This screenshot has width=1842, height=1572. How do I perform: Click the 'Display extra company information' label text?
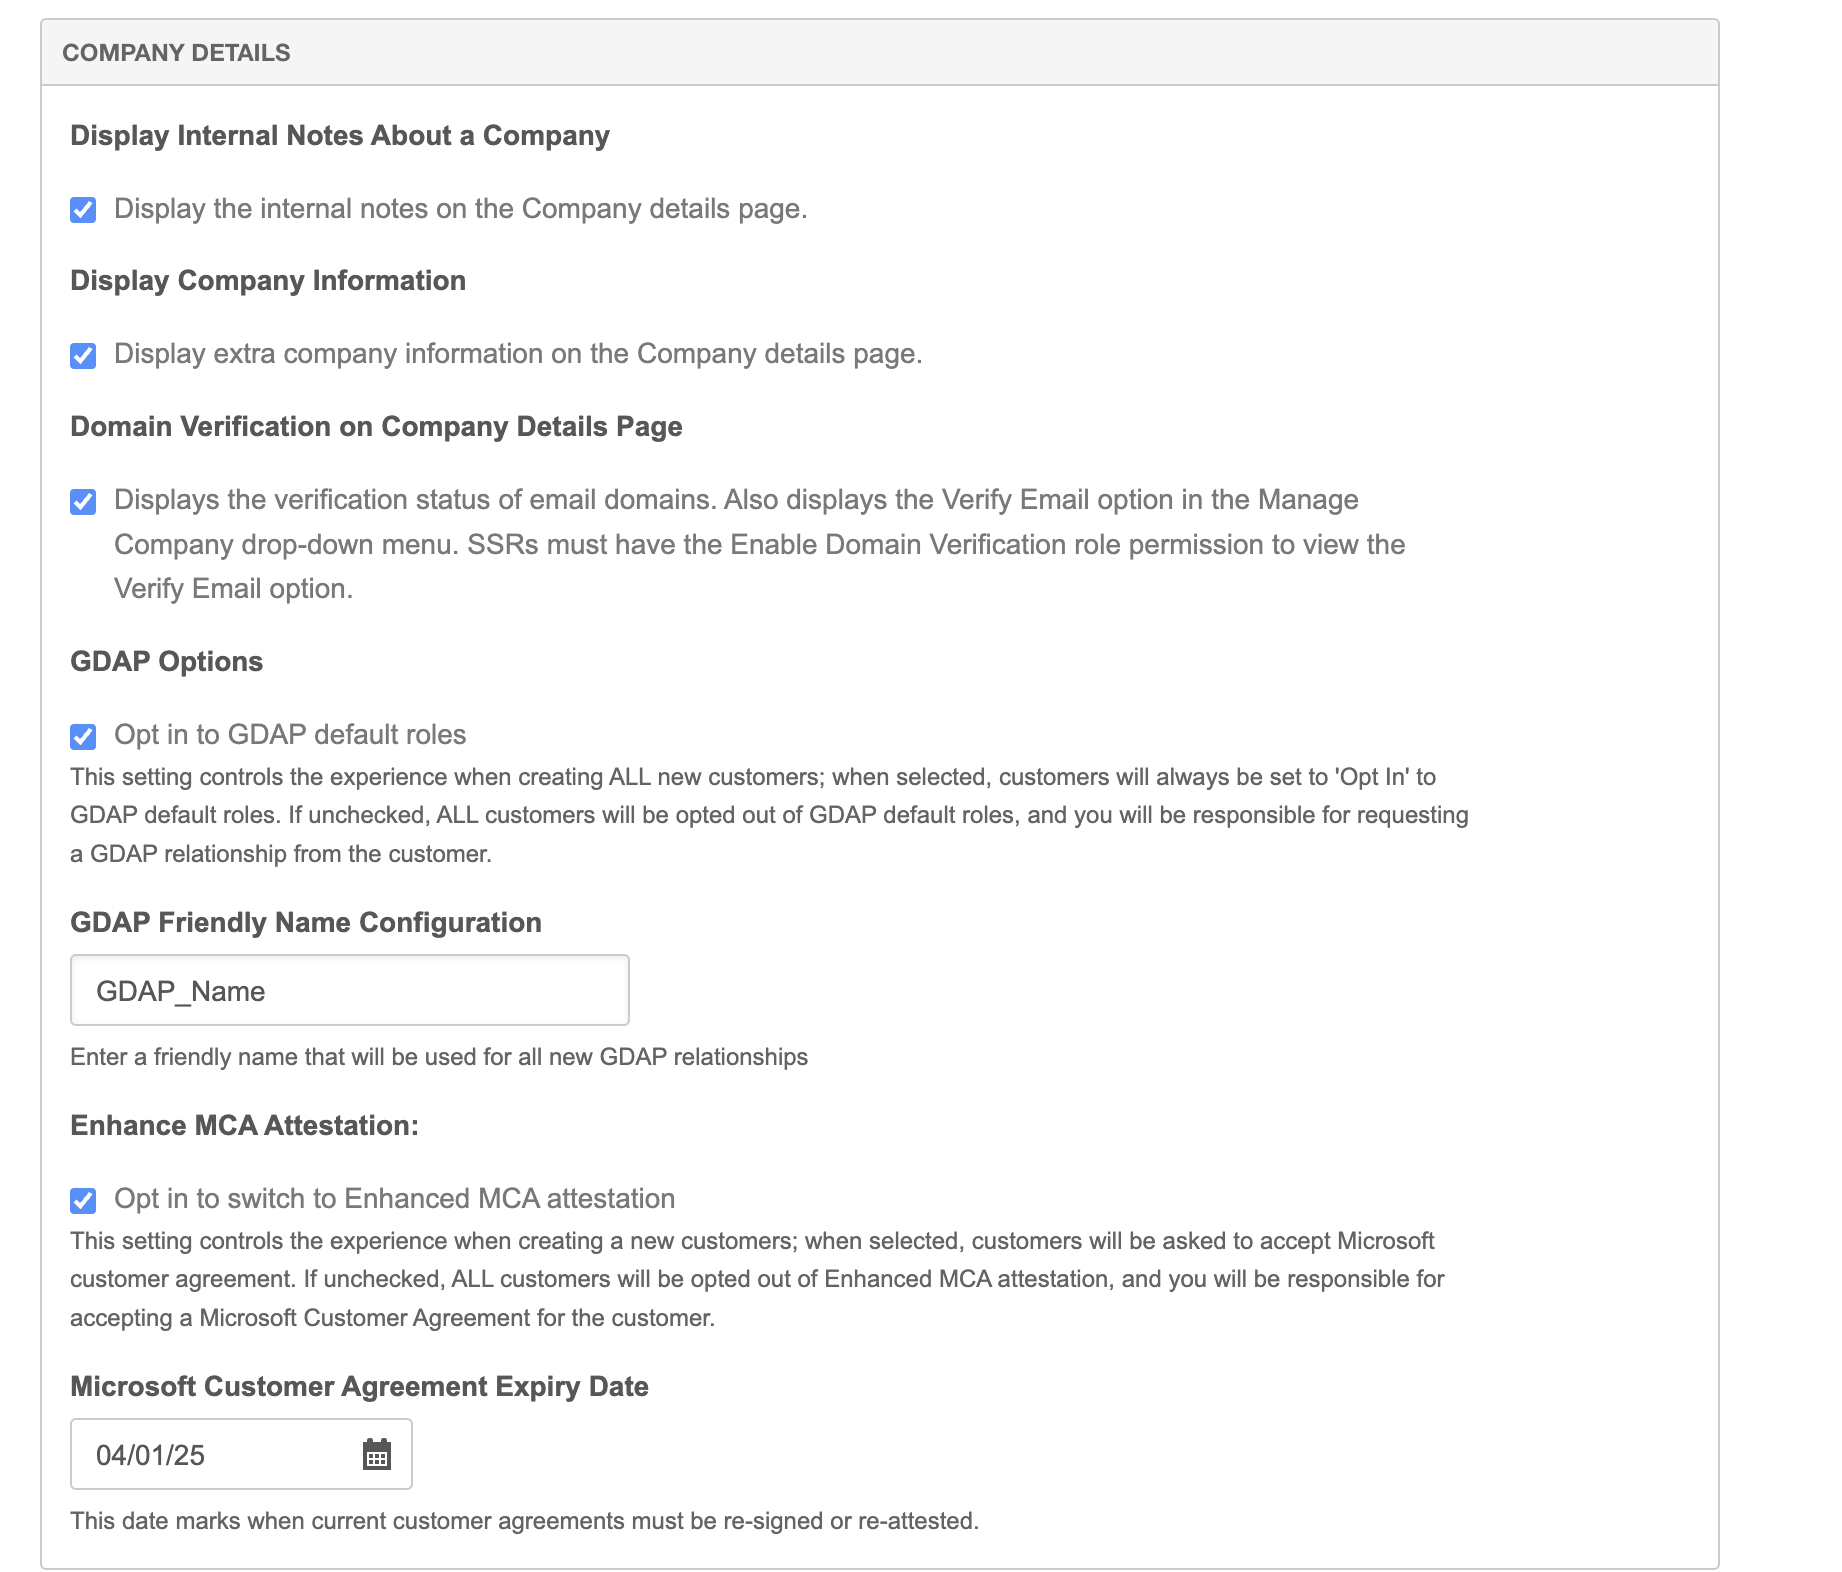click(517, 354)
